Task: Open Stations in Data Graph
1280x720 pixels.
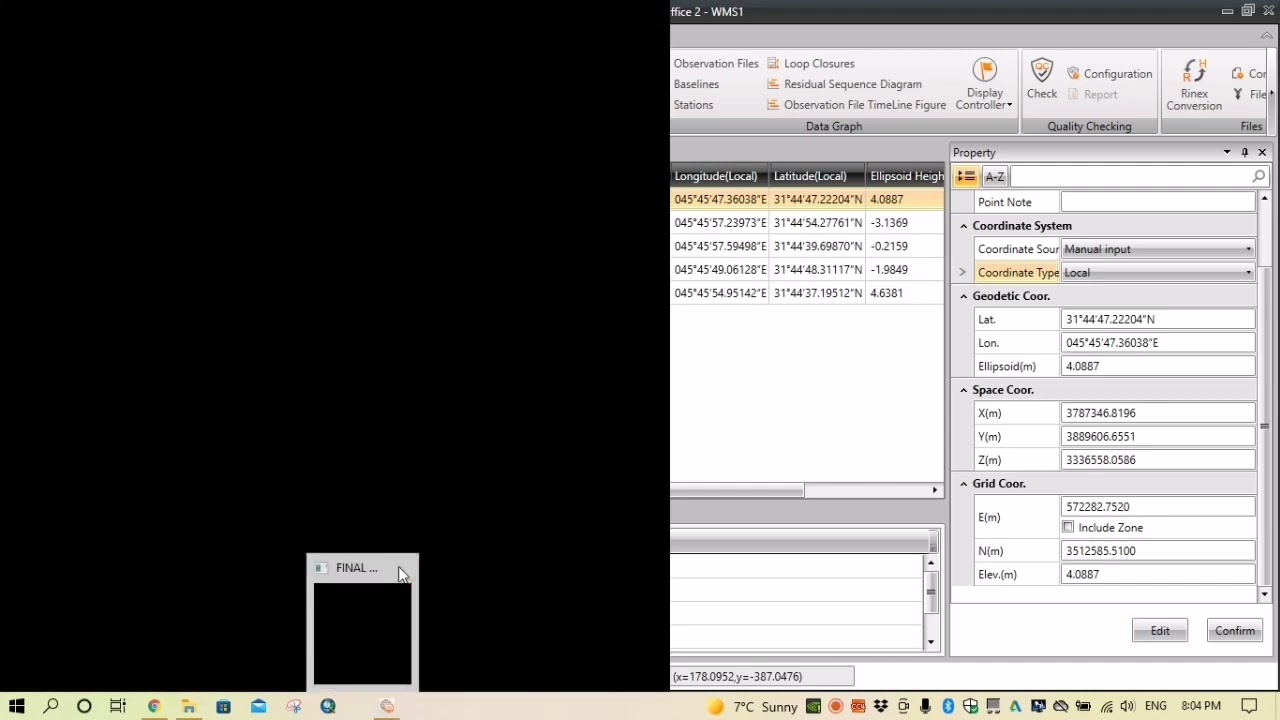Action: click(693, 105)
